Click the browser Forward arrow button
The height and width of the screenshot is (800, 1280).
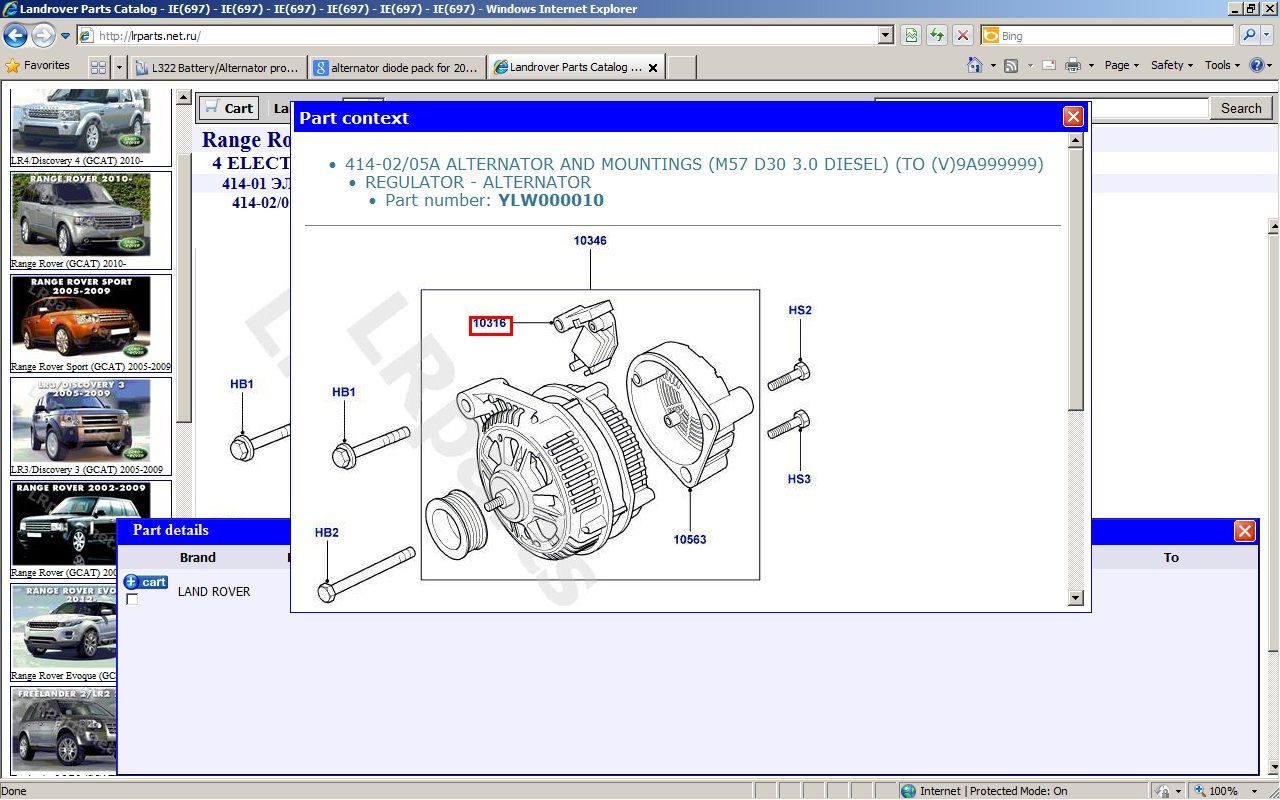[43, 36]
